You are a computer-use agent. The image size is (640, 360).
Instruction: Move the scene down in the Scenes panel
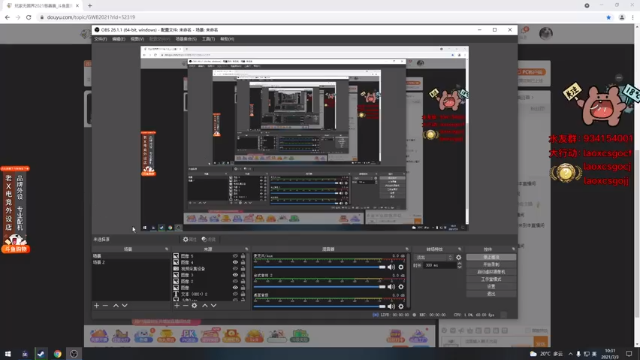(125, 306)
